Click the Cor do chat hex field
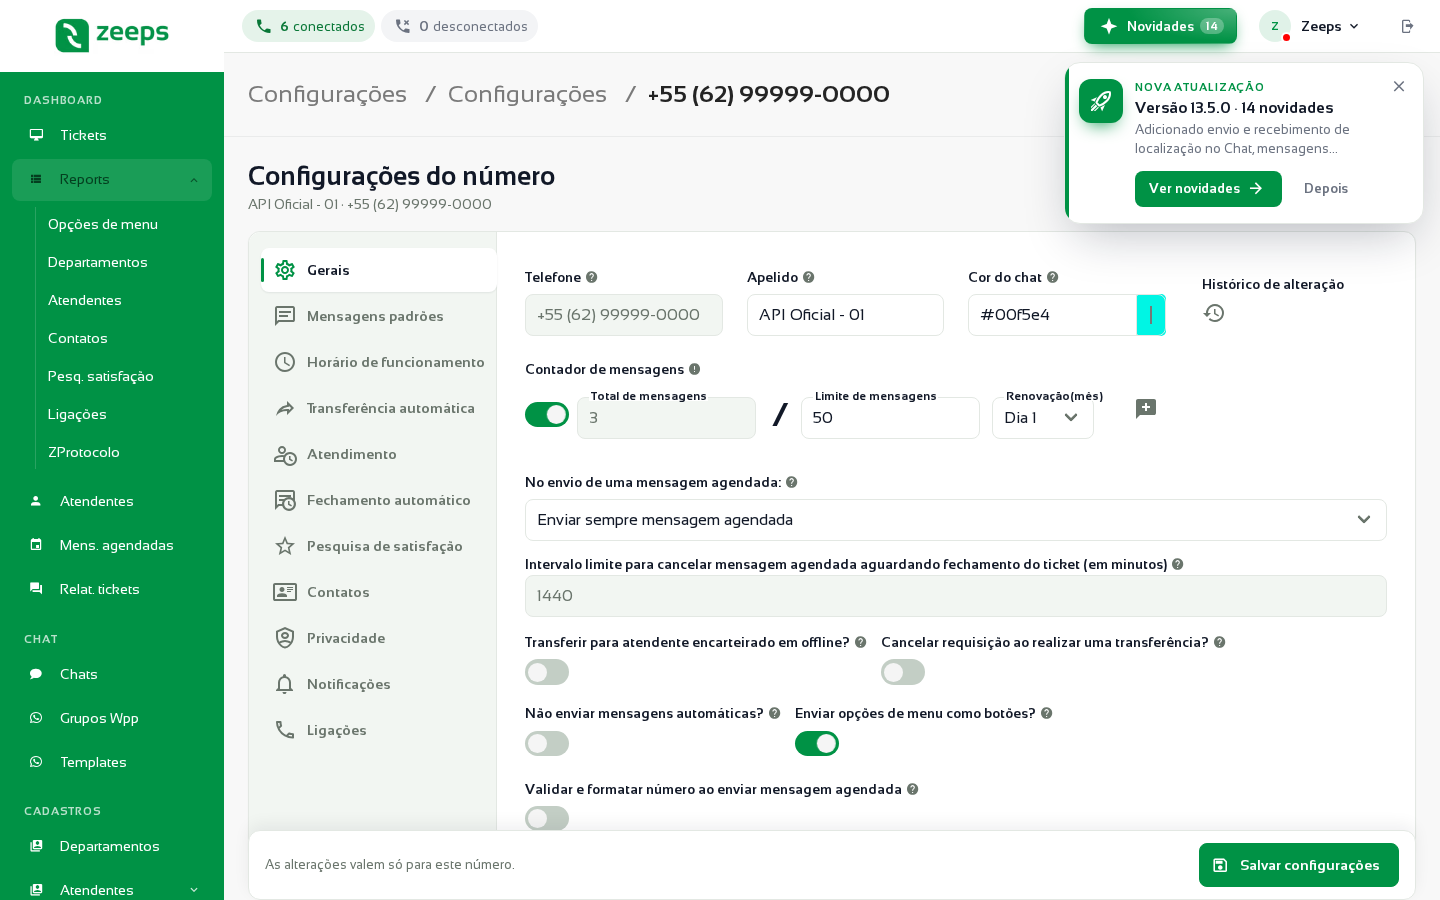 1052,315
